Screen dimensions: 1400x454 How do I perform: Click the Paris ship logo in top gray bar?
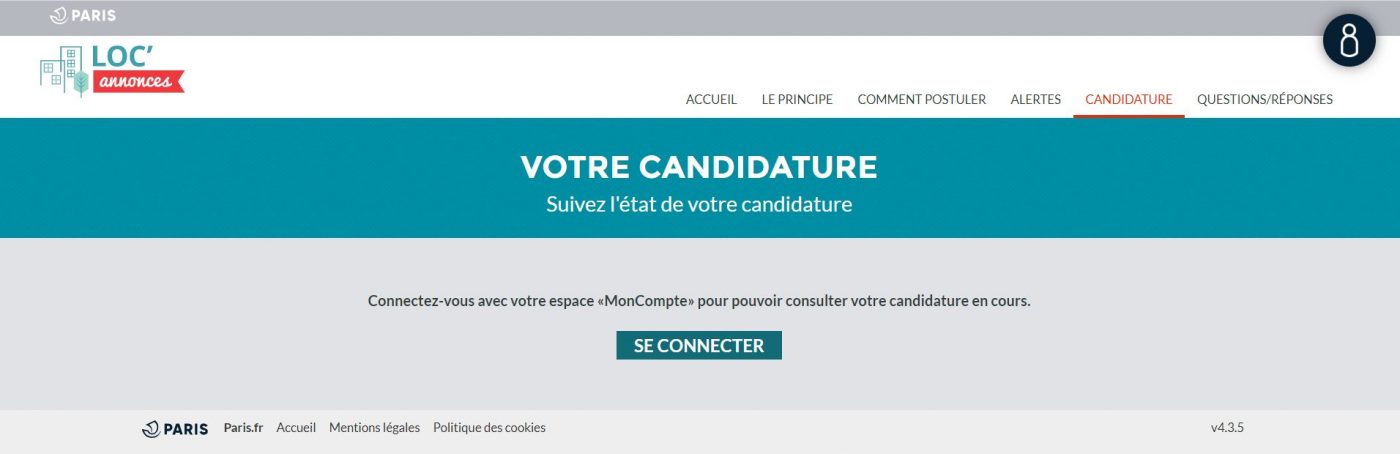(x=83, y=16)
